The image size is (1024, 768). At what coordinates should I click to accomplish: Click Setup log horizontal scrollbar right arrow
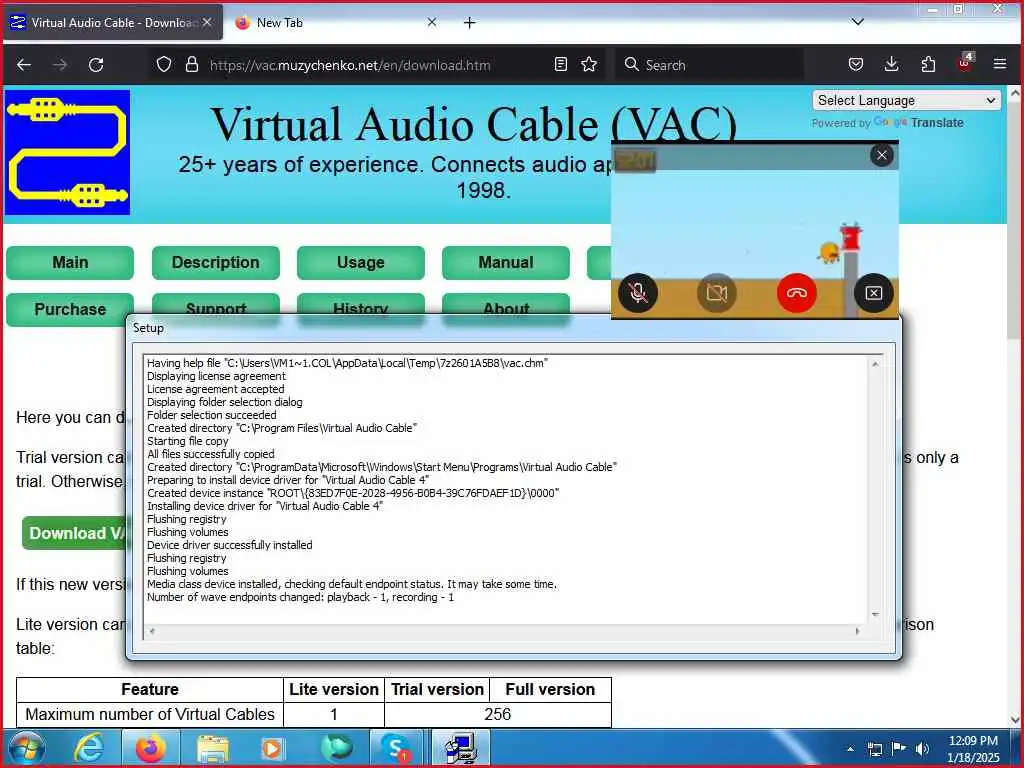pos(857,631)
